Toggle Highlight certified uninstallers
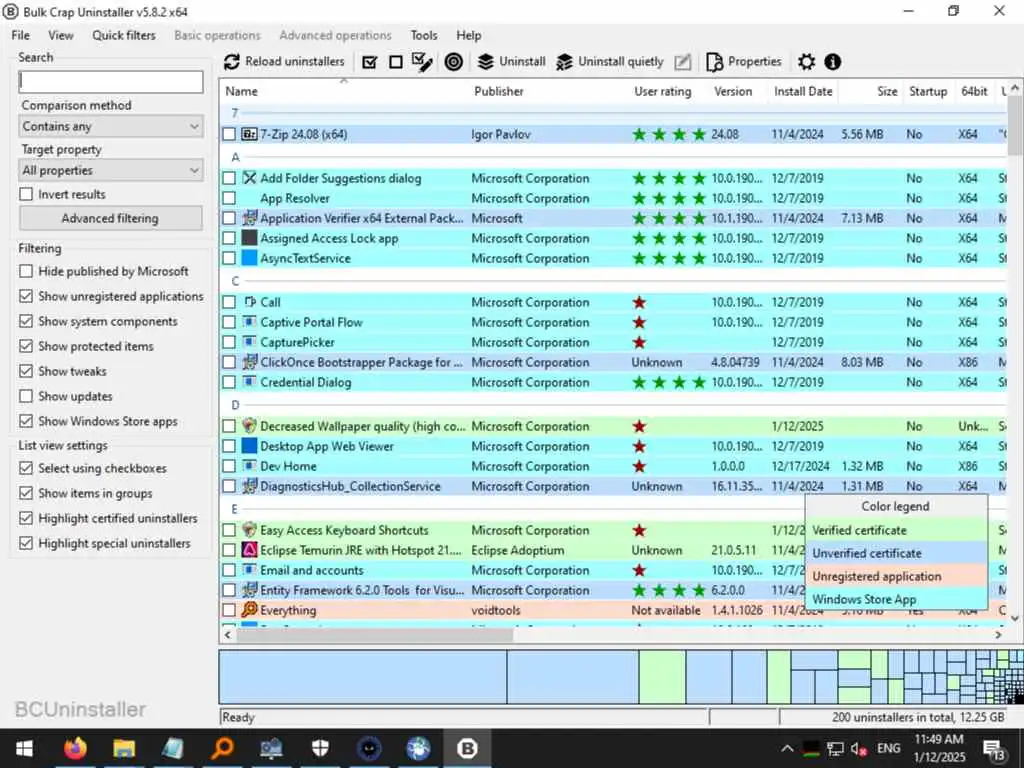 coord(26,519)
